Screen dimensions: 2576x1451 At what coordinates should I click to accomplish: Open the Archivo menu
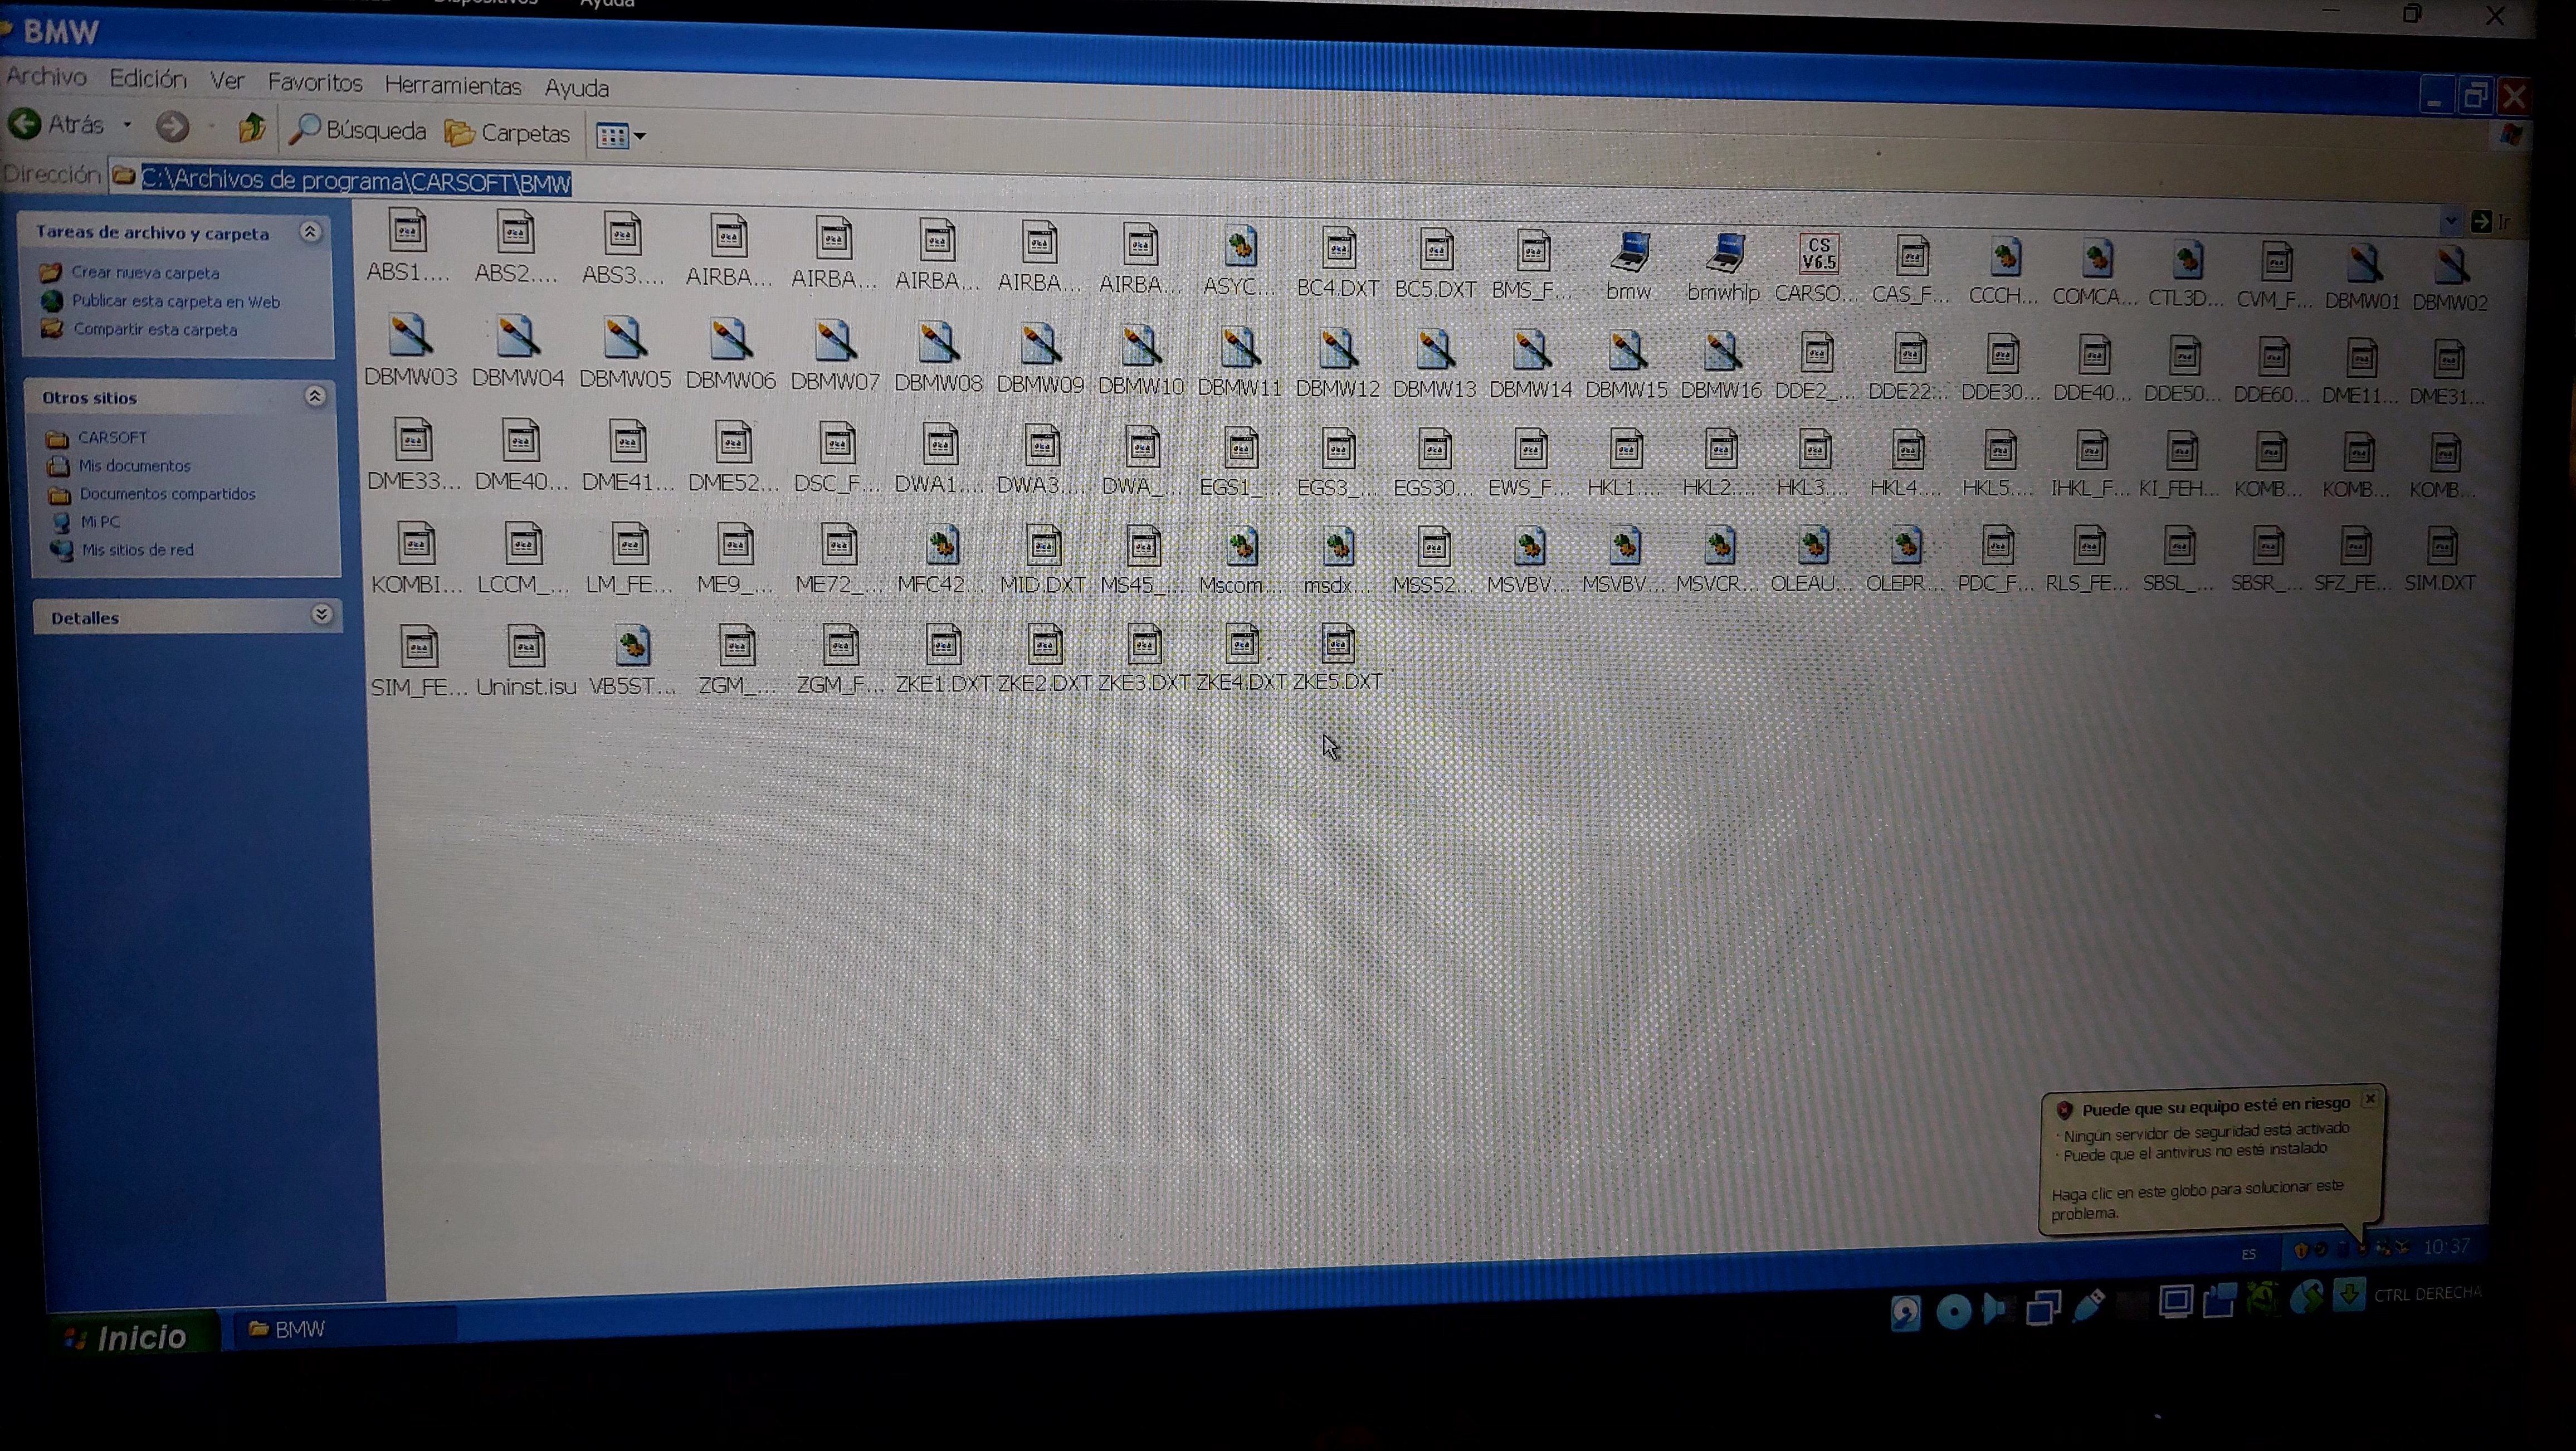[46, 76]
